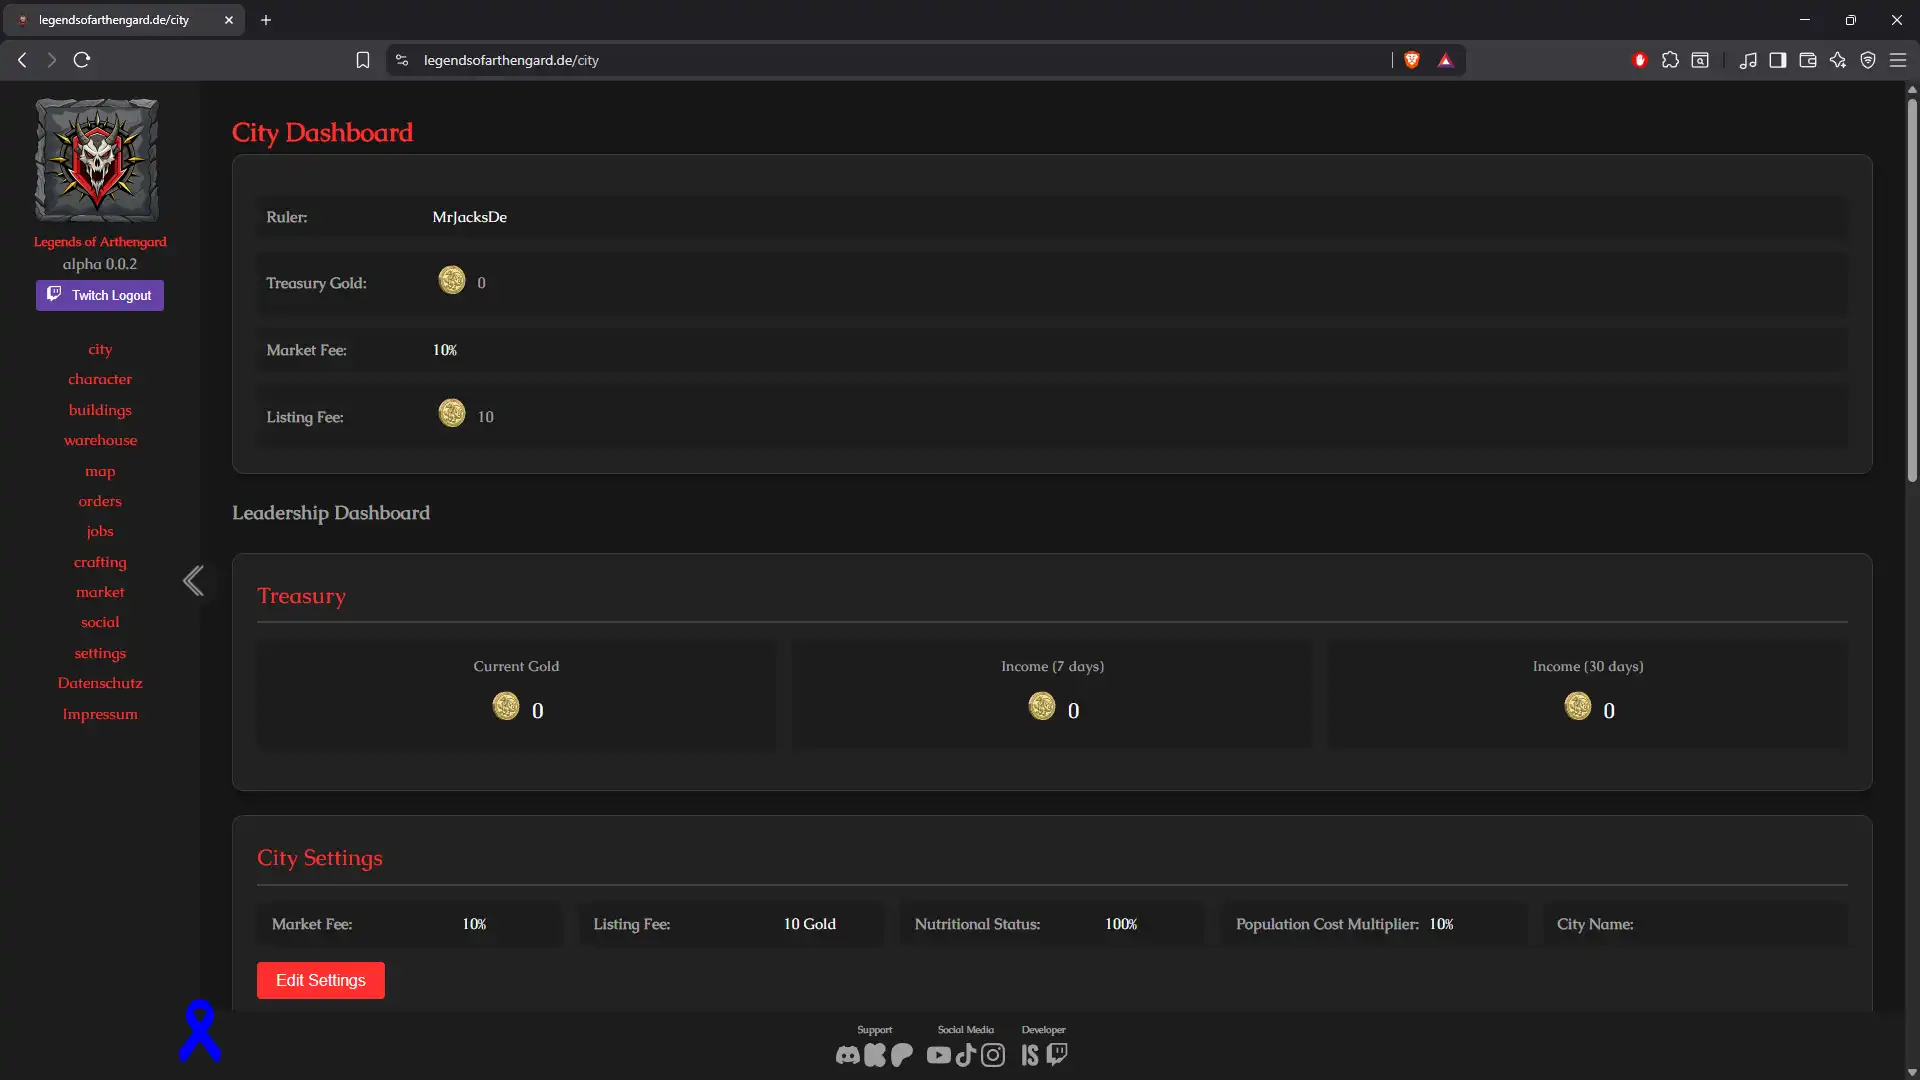The width and height of the screenshot is (1920, 1080).
Task: Click the YouTube icon in the footer
Action: 938,1055
